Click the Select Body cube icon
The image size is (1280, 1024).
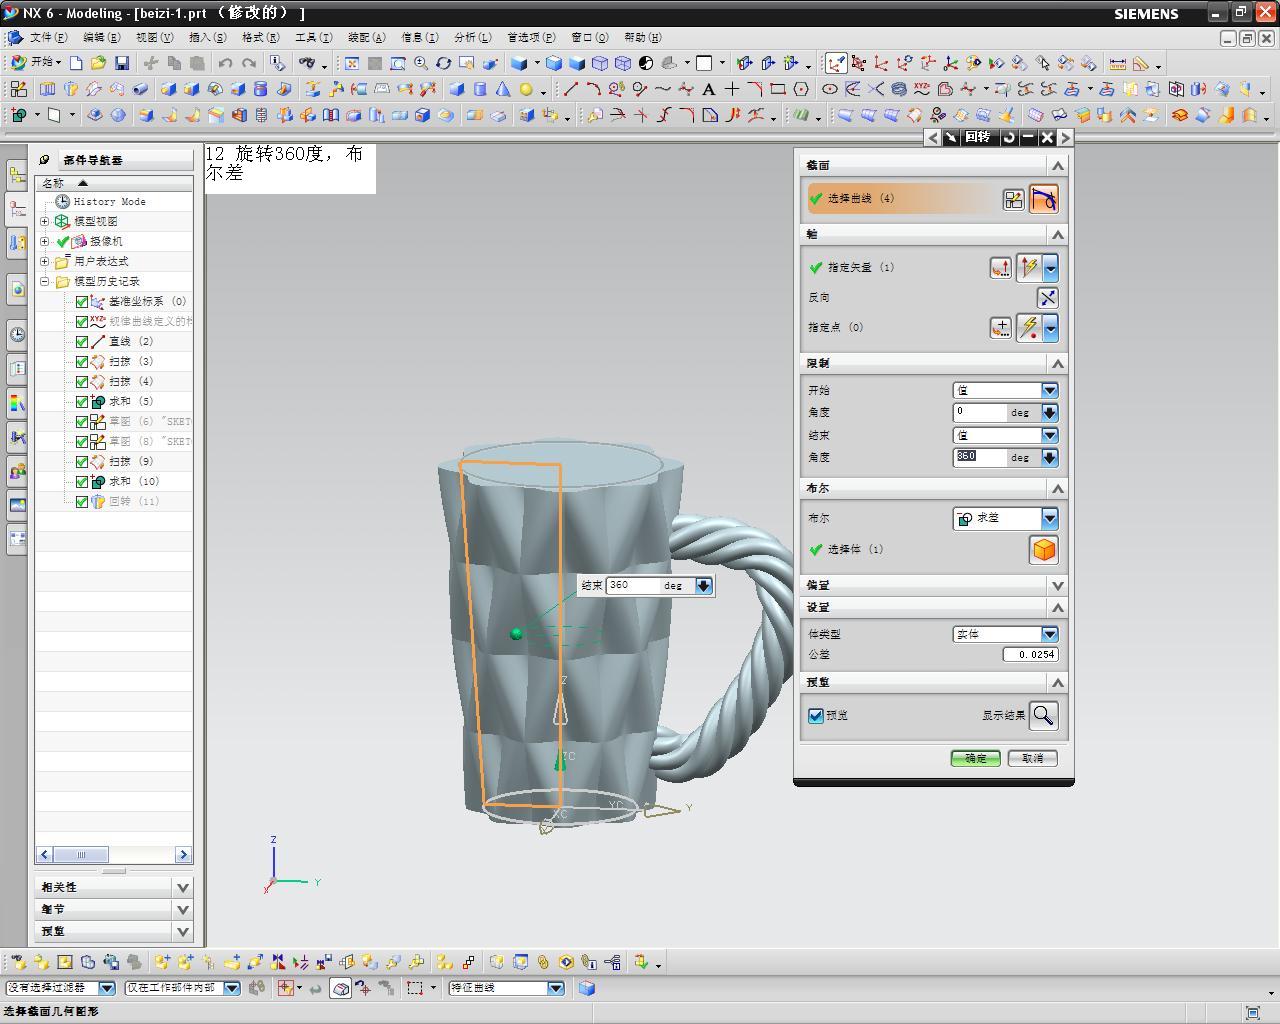point(1043,549)
